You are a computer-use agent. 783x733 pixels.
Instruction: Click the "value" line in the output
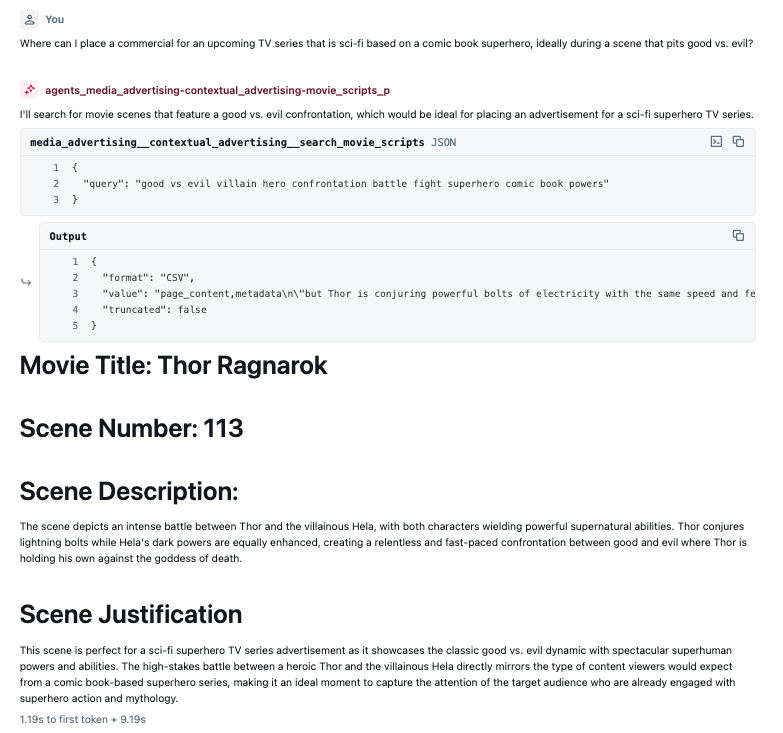point(420,294)
